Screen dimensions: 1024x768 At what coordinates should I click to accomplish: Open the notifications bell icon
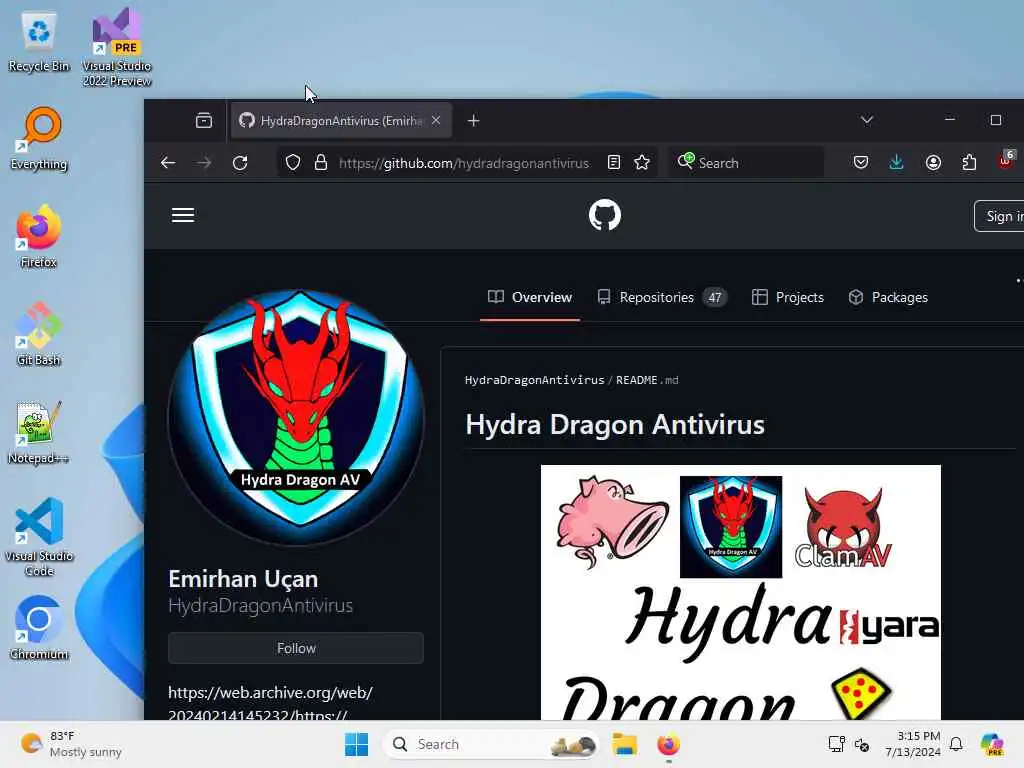[x=956, y=744]
